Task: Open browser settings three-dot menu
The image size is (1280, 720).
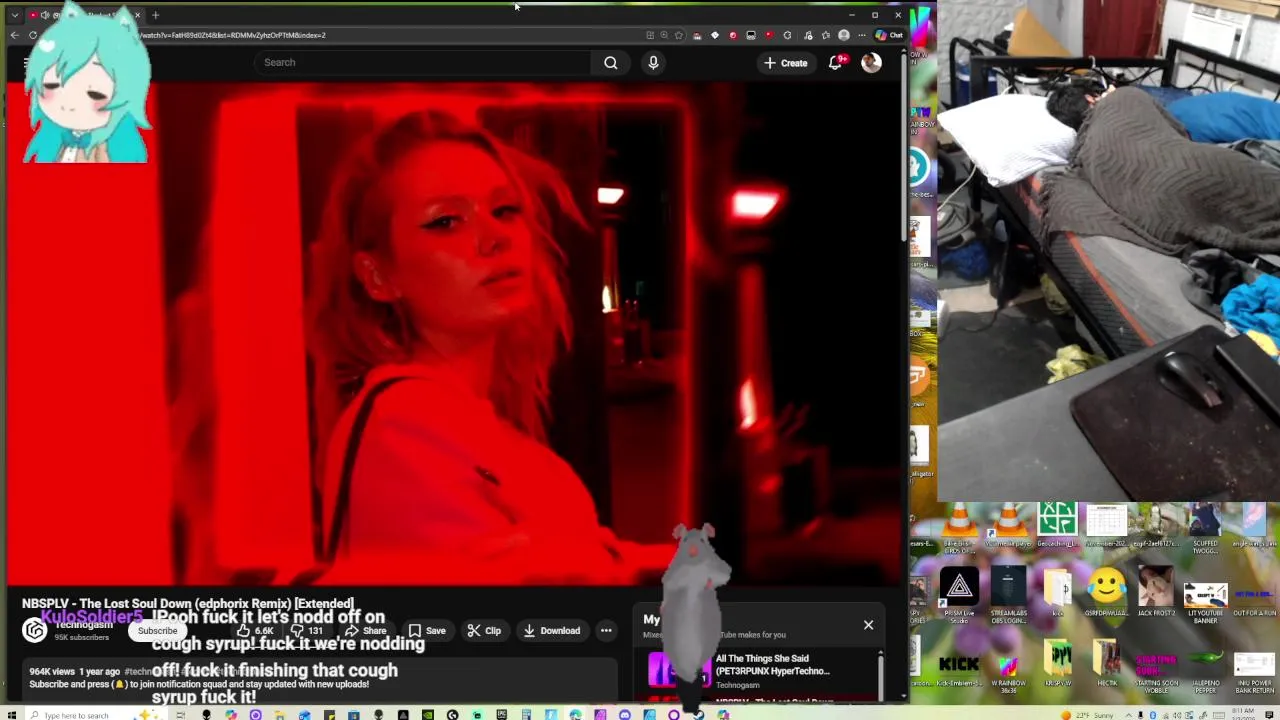Action: [x=862, y=35]
